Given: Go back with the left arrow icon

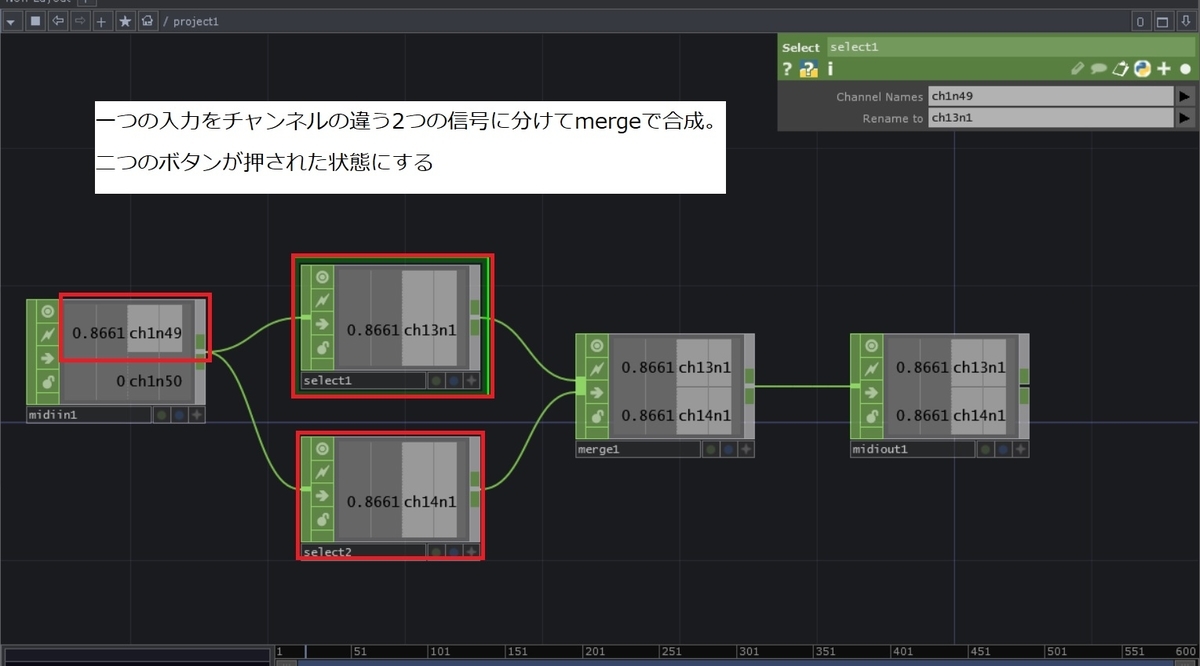Looking at the screenshot, I should click(57, 21).
